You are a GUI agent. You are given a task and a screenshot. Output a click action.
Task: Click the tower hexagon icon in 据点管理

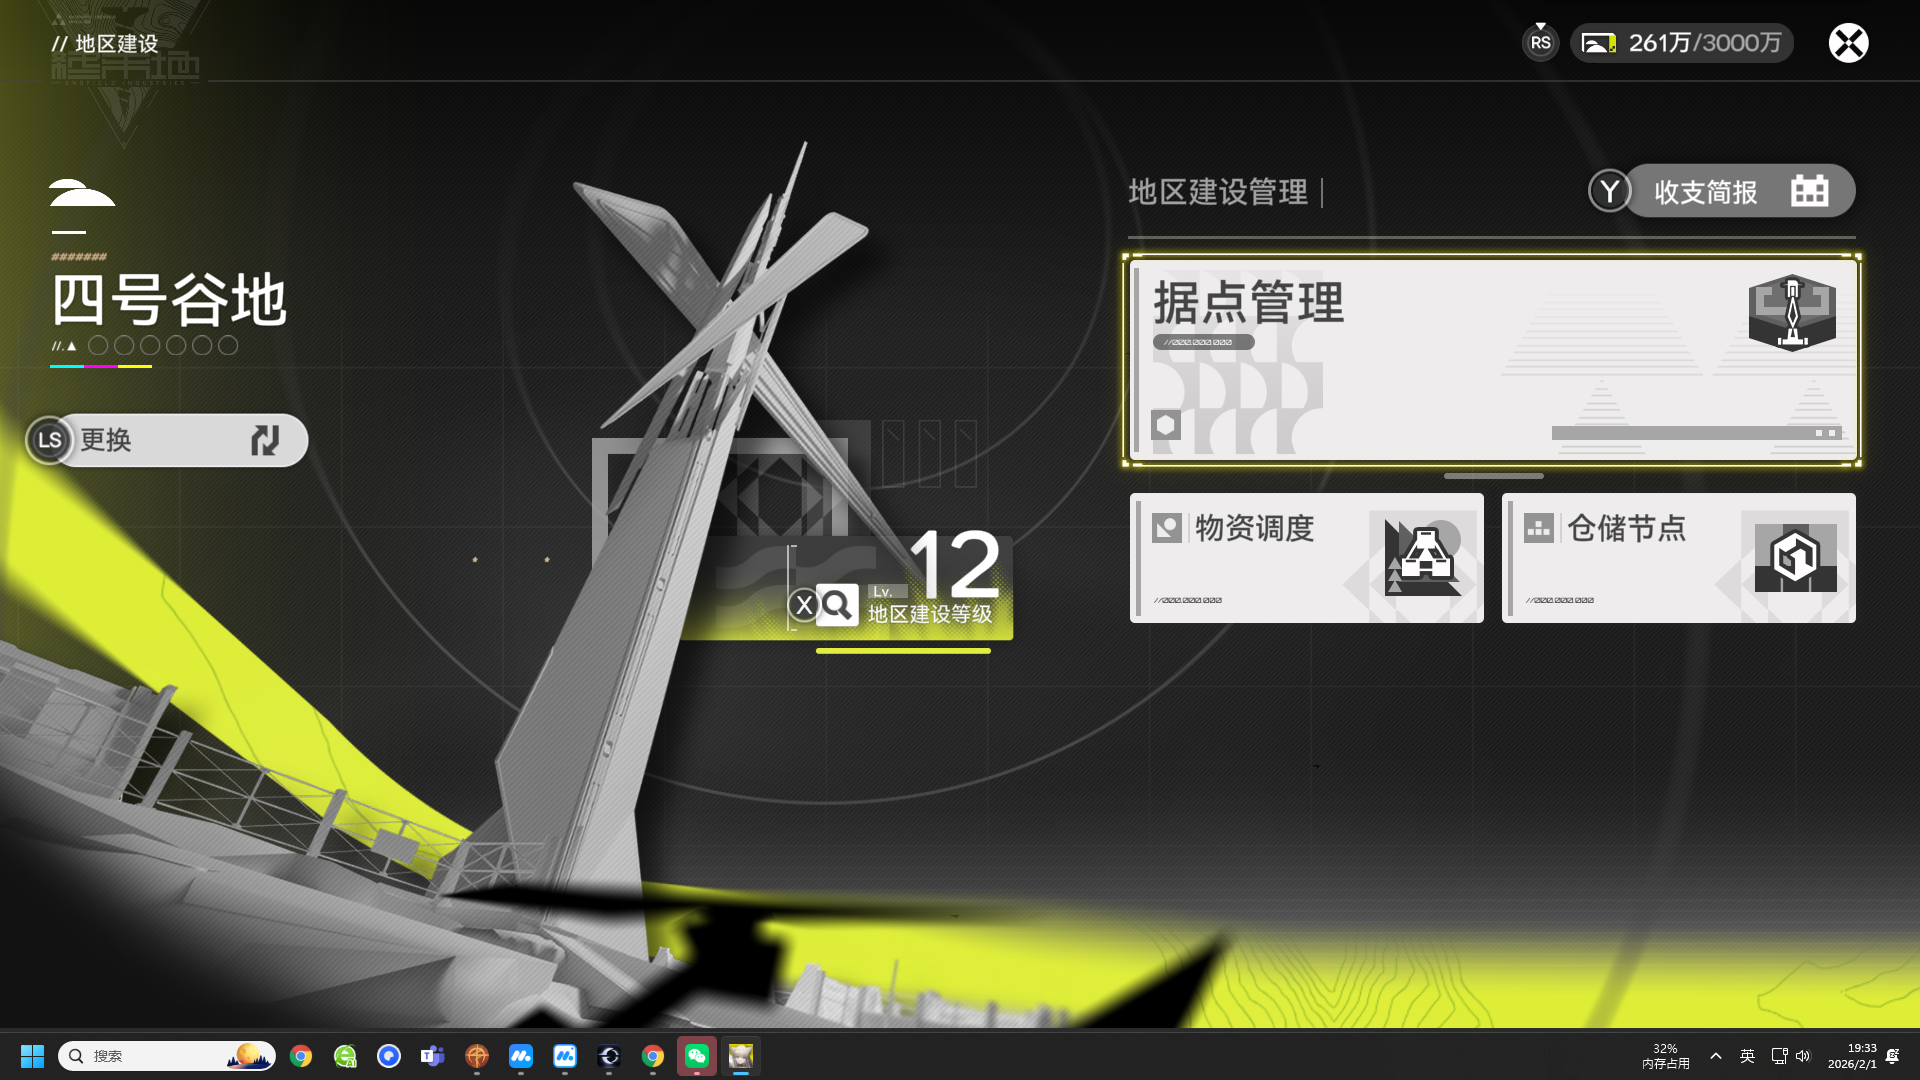pos(1792,312)
